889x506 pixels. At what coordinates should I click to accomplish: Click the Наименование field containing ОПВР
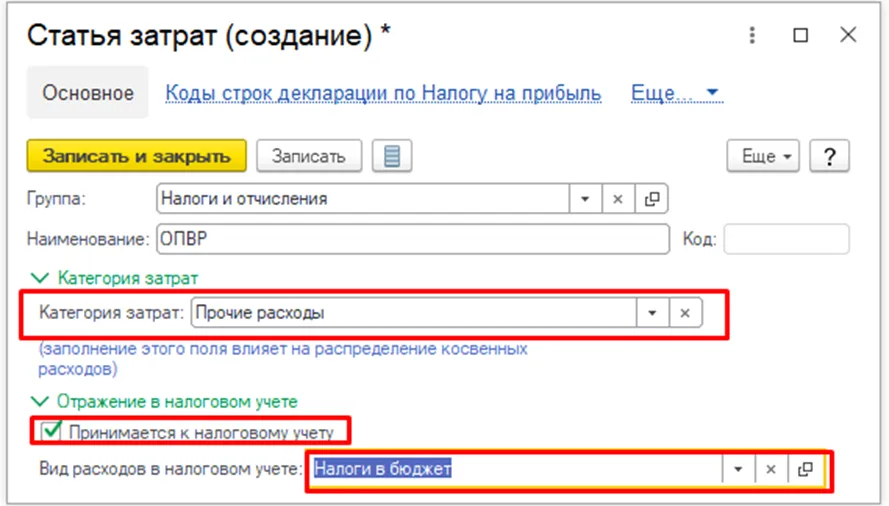coord(413,239)
